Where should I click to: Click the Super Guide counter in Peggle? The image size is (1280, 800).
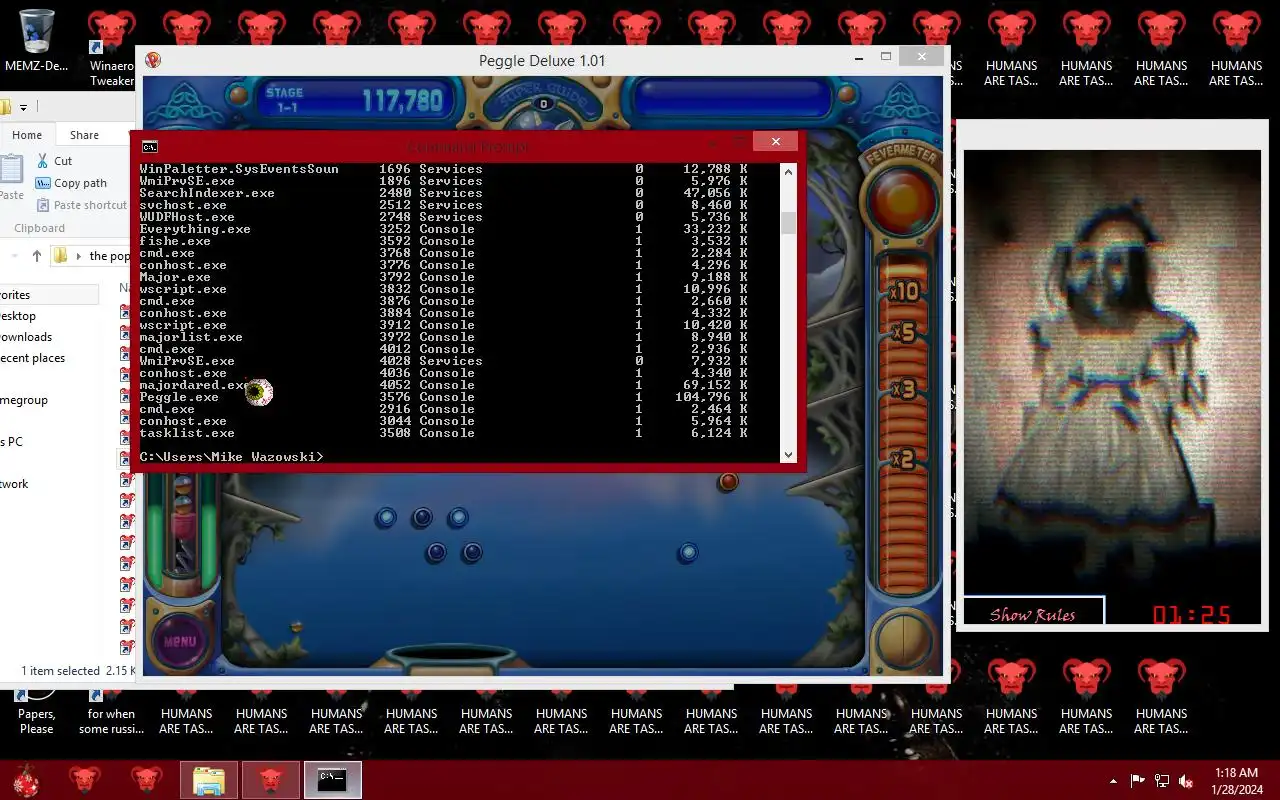coord(543,103)
